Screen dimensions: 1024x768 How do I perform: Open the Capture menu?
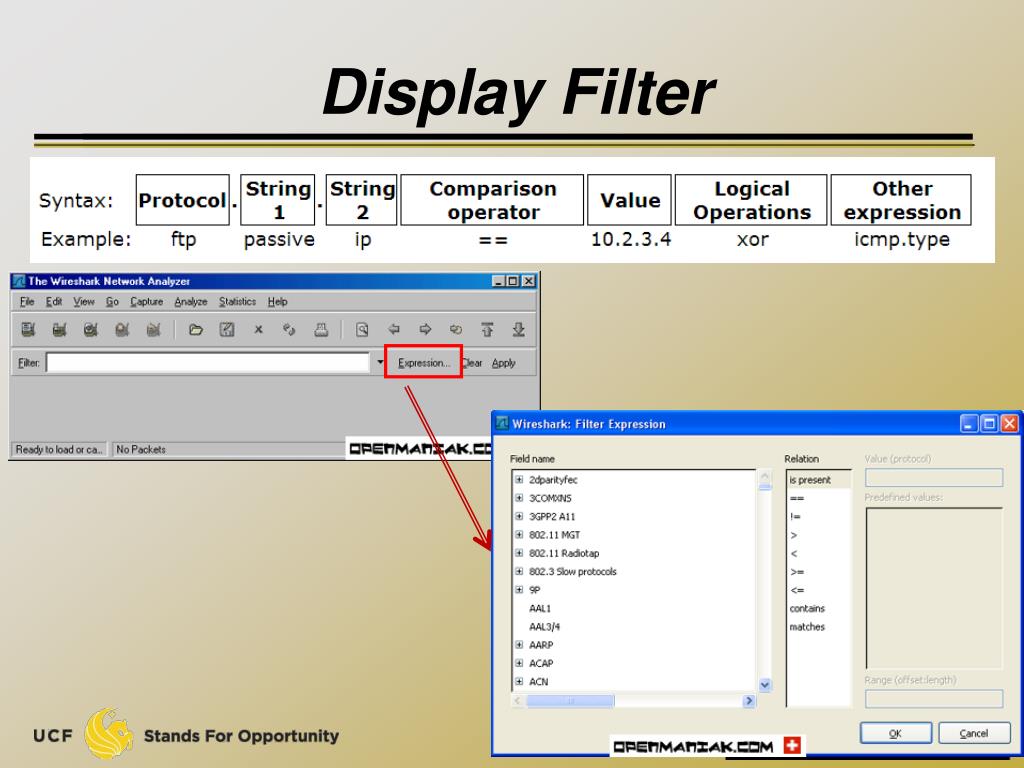point(146,302)
